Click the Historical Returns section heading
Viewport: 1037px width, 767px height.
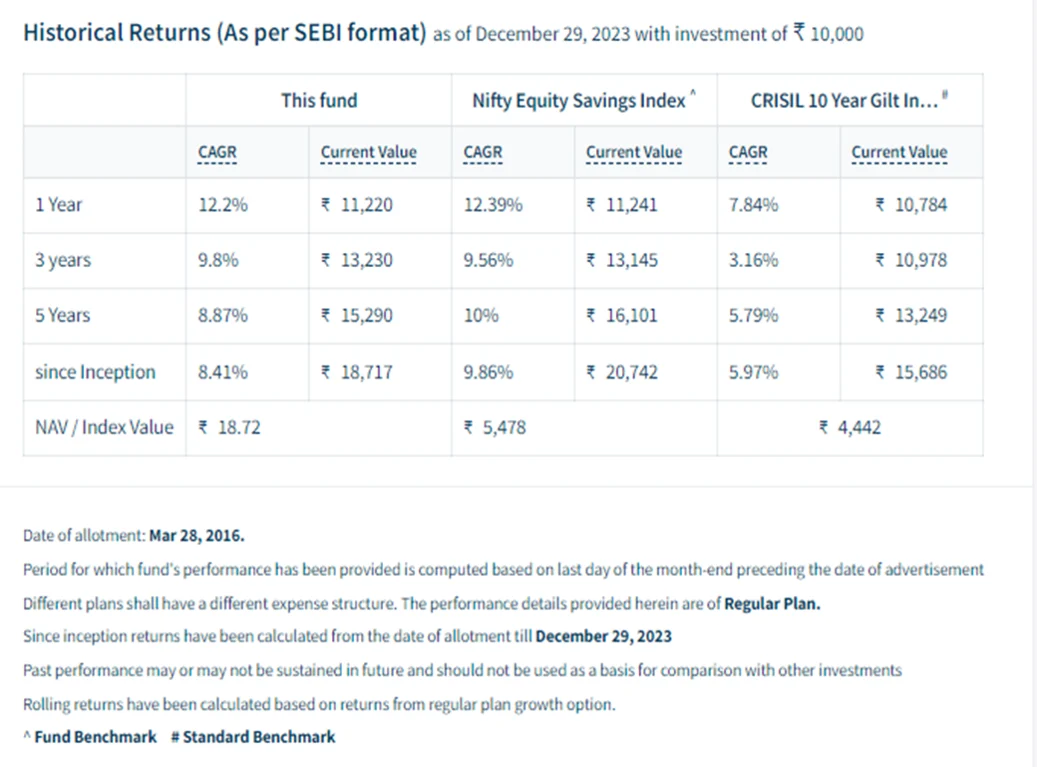coord(224,32)
